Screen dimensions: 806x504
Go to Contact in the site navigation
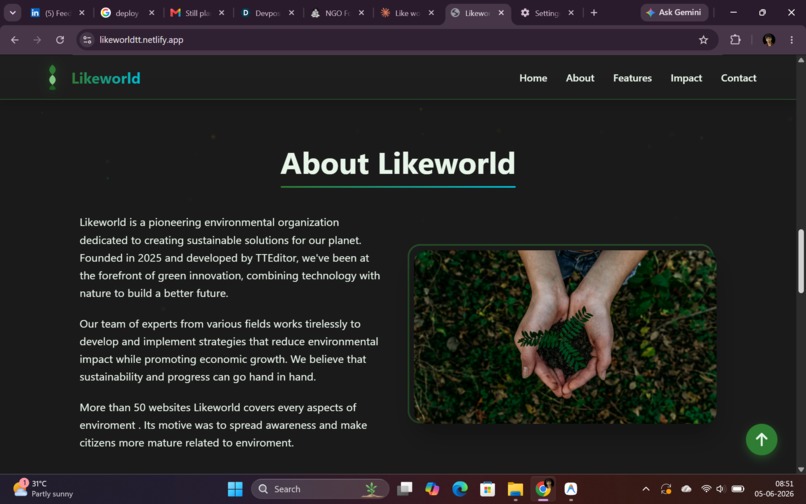click(x=738, y=78)
